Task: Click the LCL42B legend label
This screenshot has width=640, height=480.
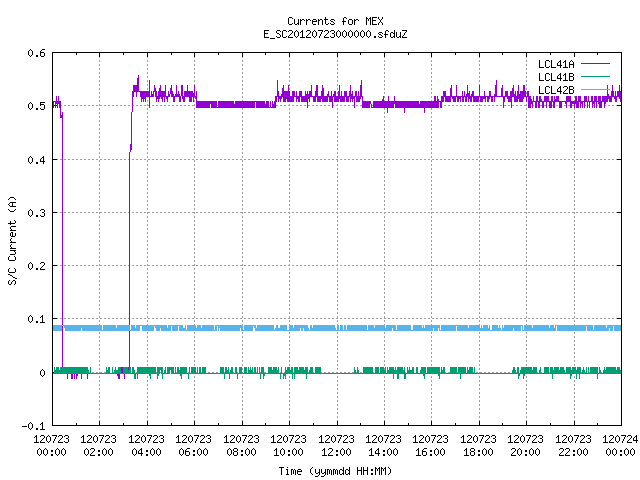Action: [x=556, y=90]
